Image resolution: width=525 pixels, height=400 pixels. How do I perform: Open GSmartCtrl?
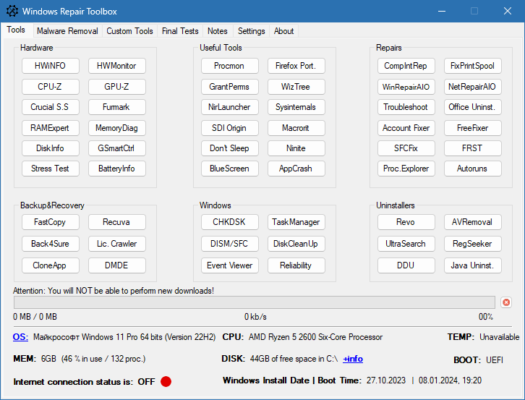click(117, 148)
